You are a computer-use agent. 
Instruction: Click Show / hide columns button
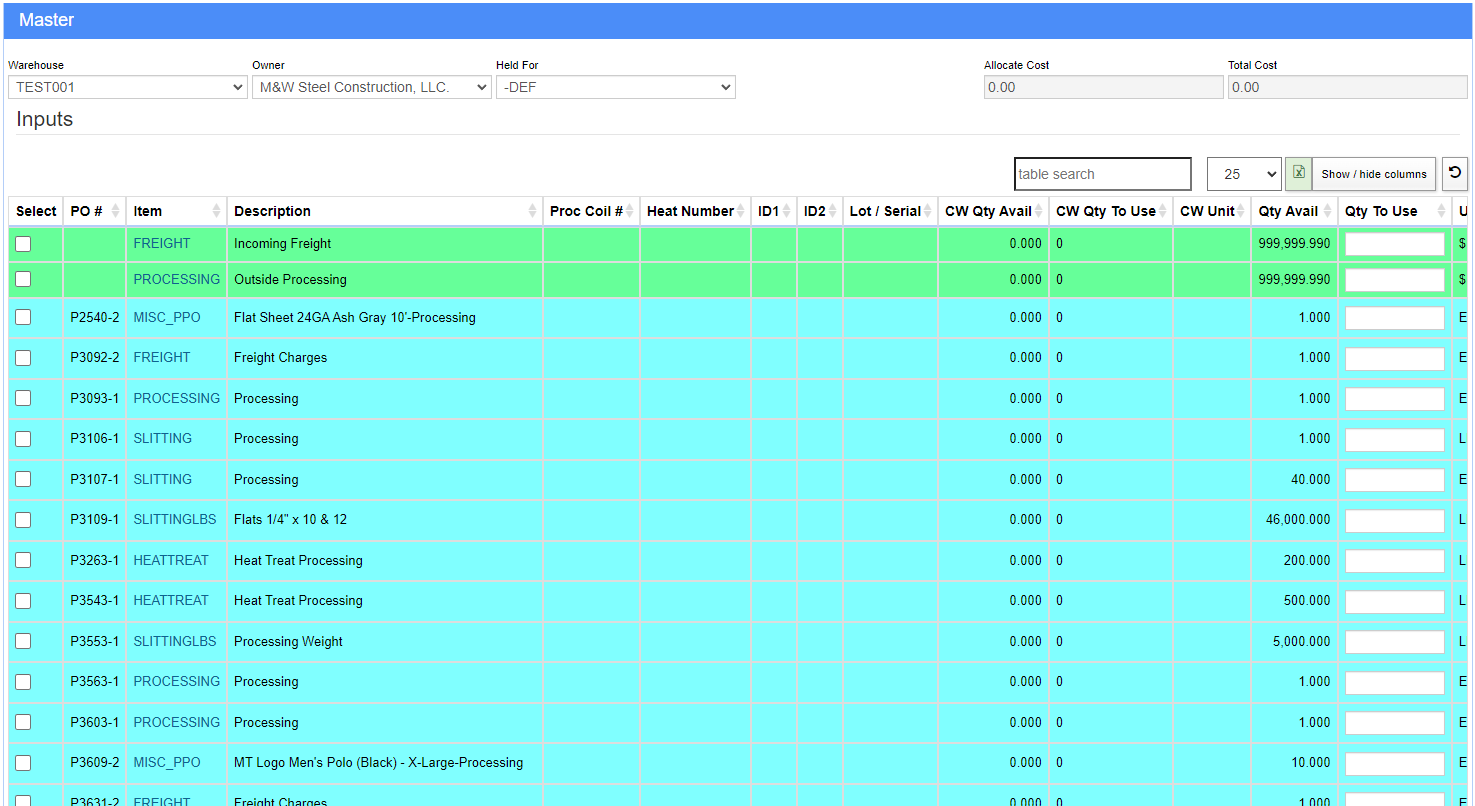pyautogui.click(x=1373, y=174)
